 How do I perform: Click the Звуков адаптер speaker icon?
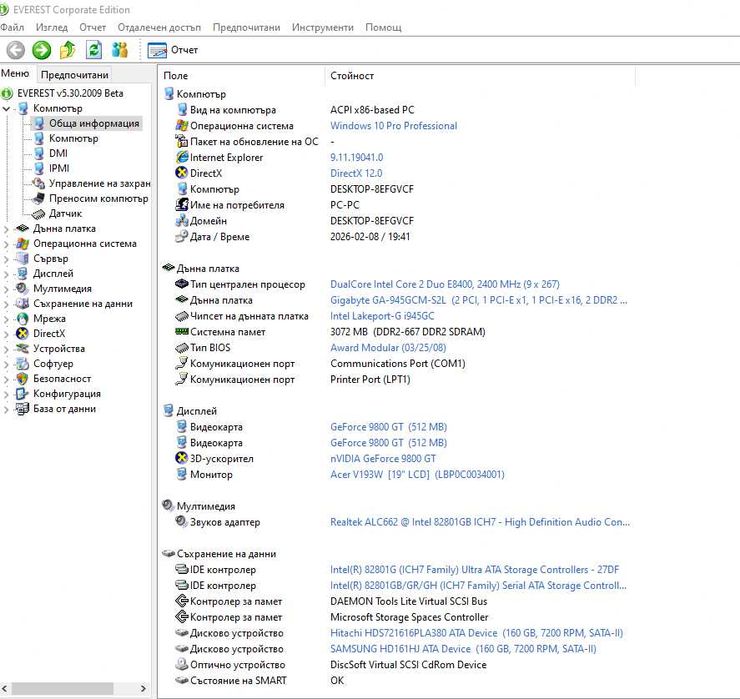[x=182, y=522]
